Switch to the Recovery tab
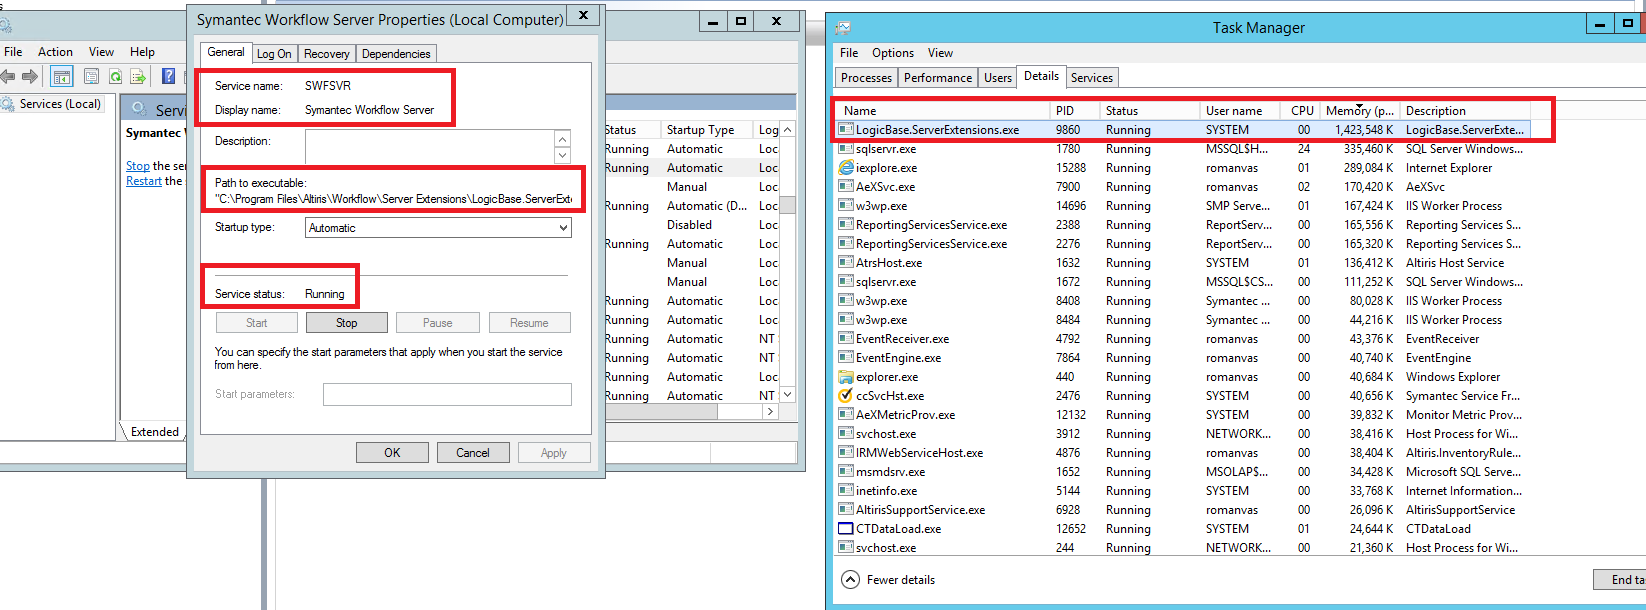Image resolution: width=1646 pixels, height=610 pixels. point(327,54)
